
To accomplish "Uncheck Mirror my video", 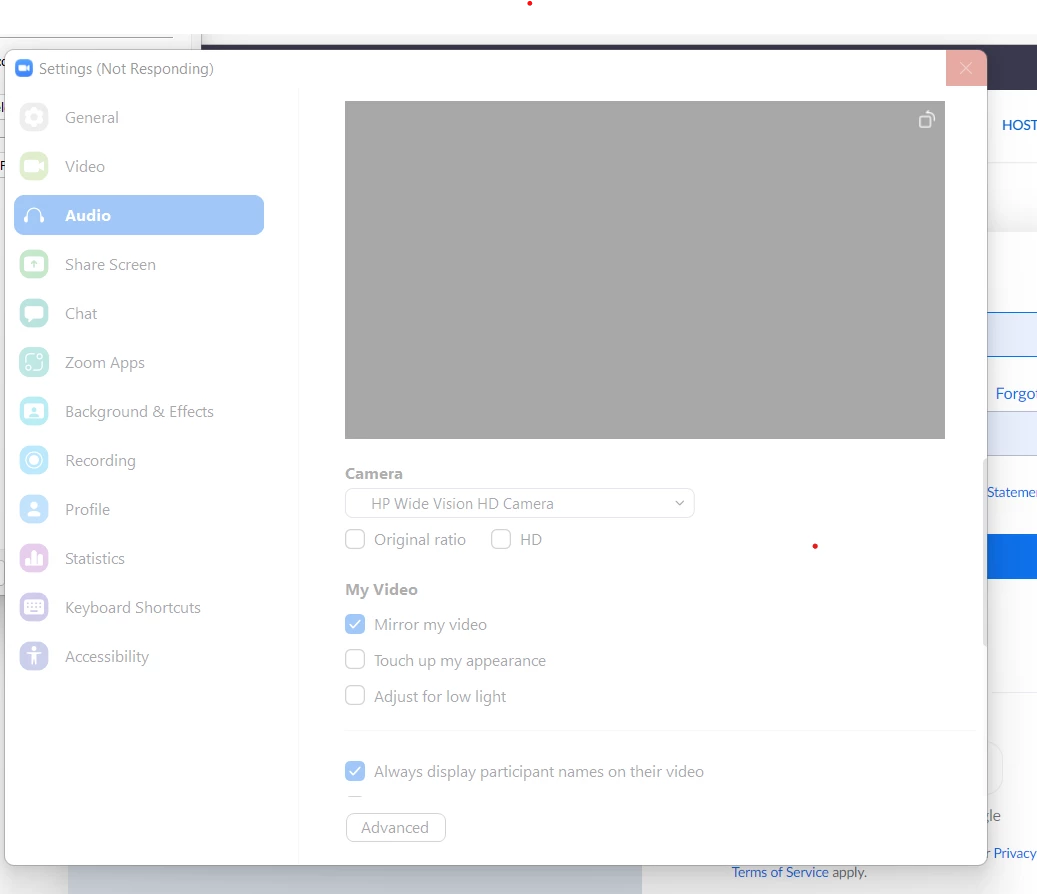I will tap(355, 624).
